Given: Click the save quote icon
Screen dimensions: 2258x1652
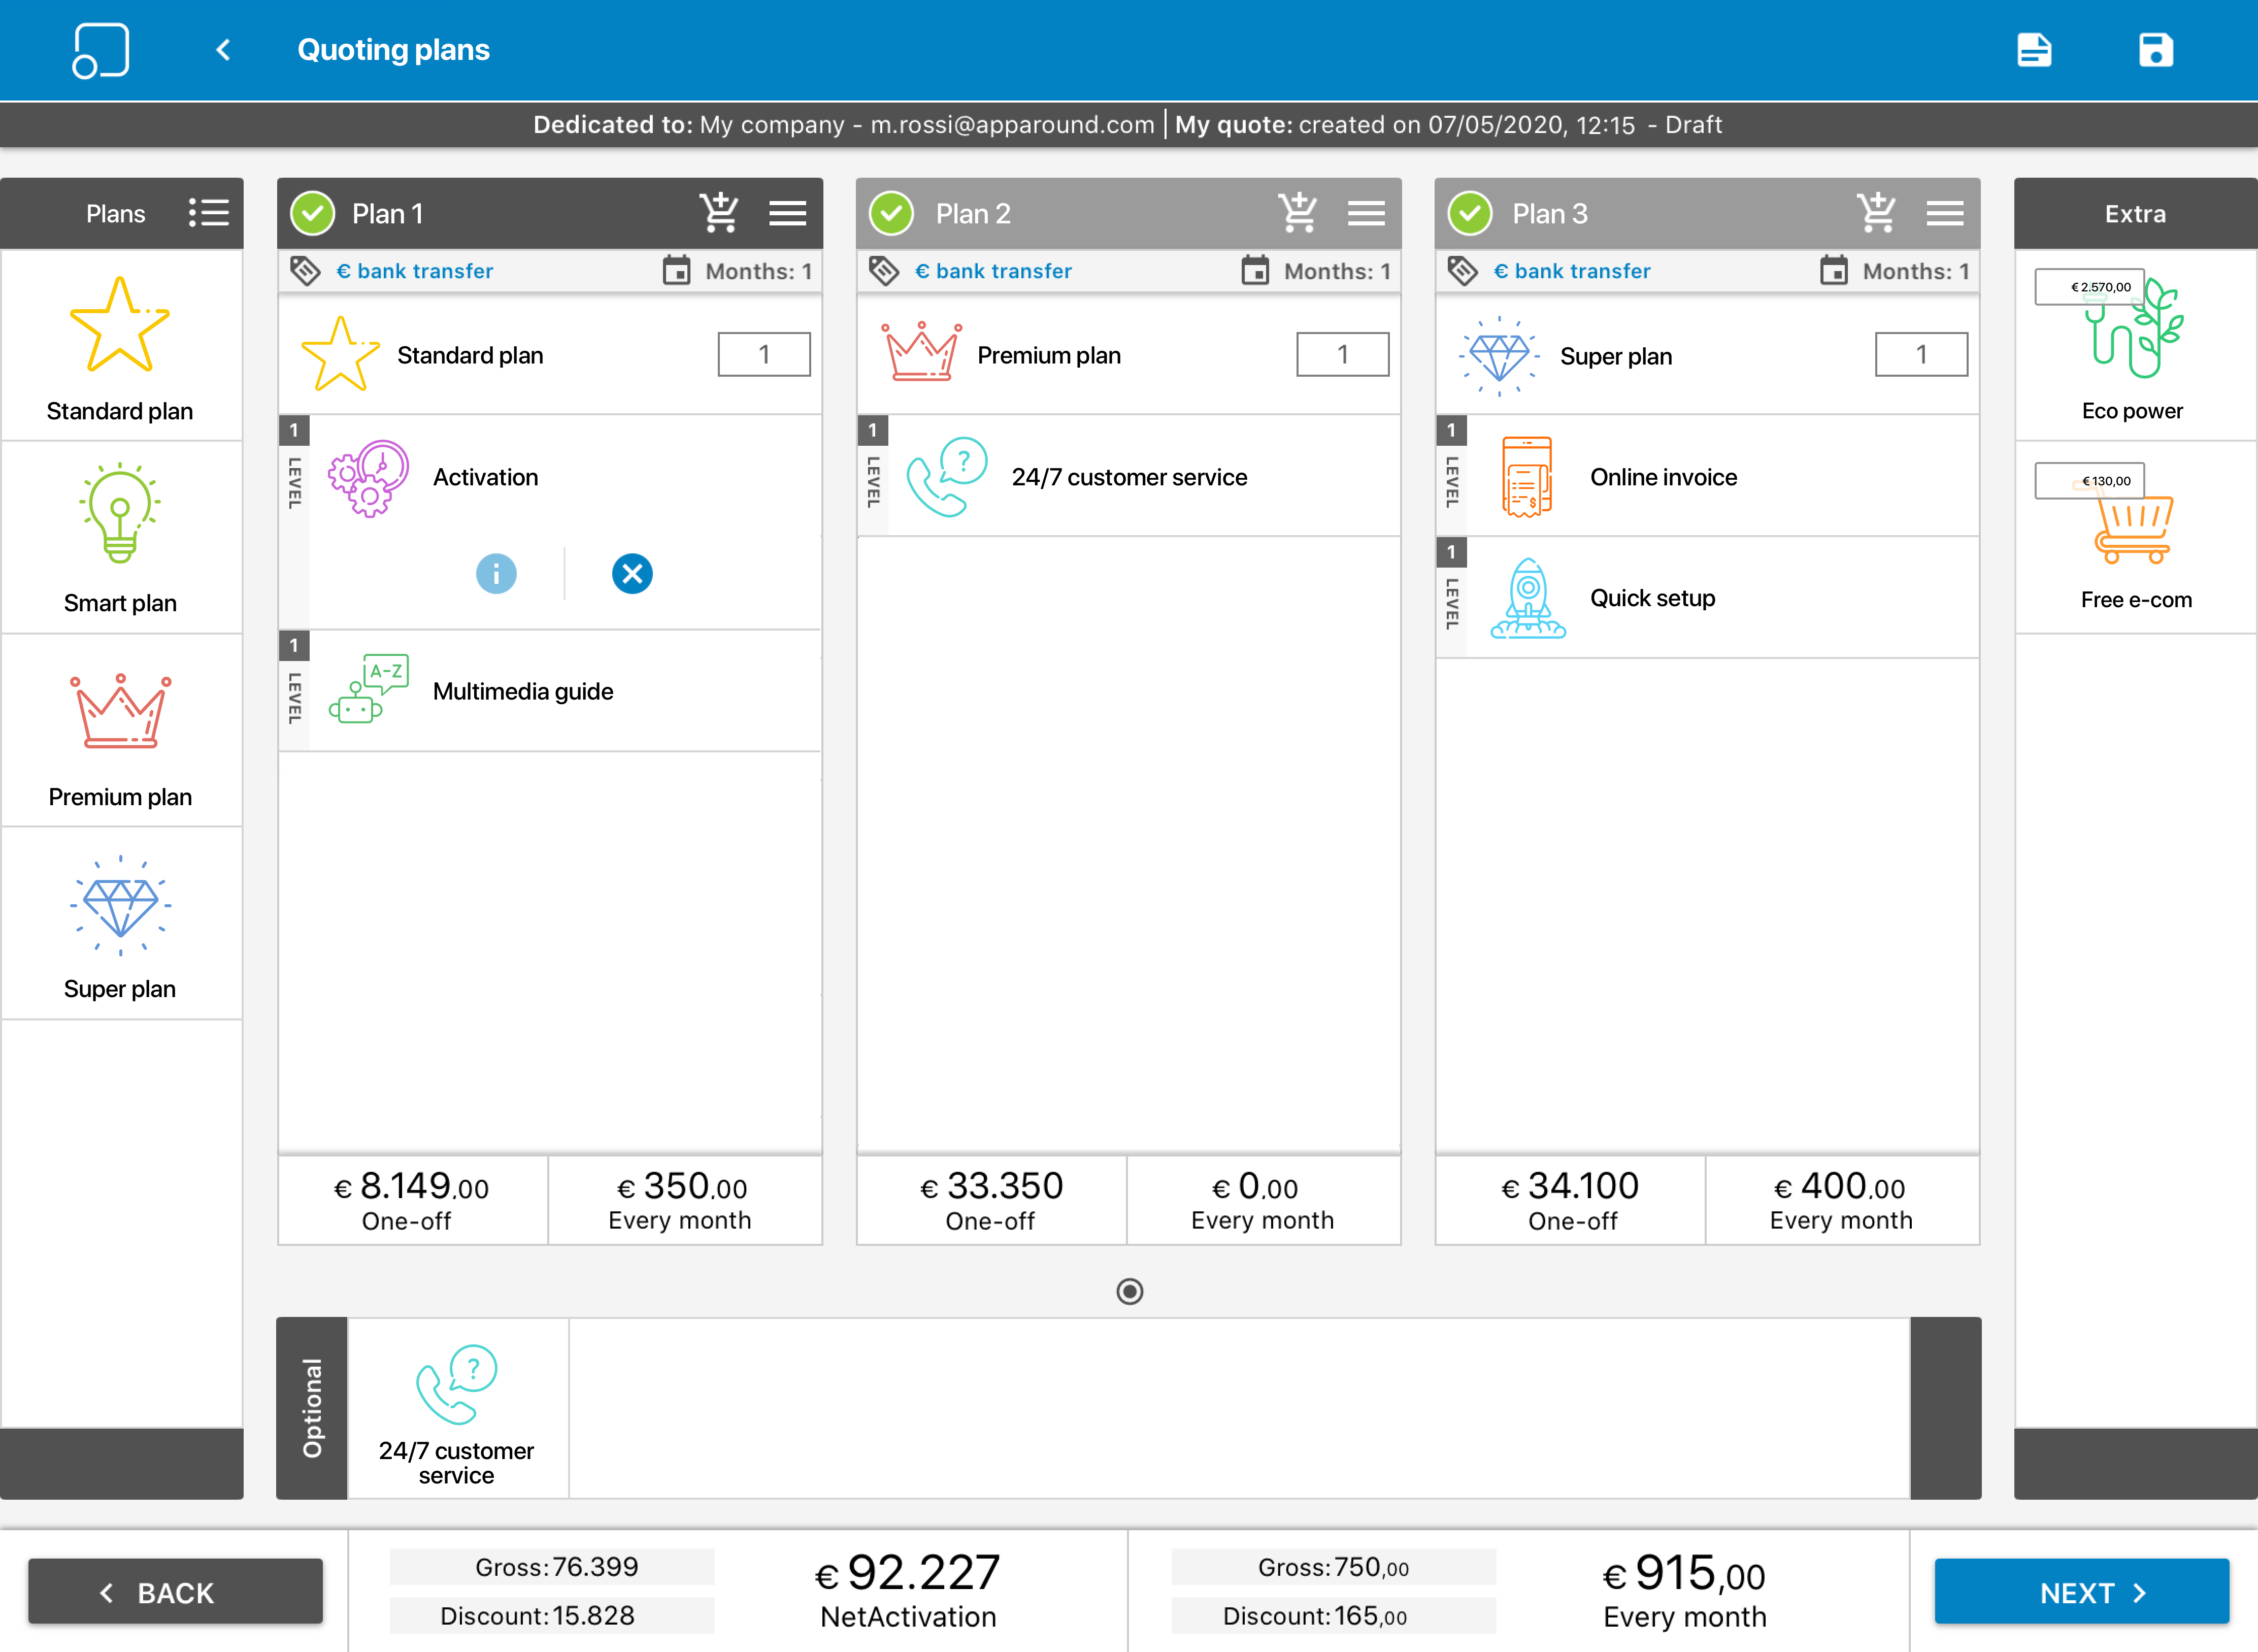Looking at the screenshot, I should (2156, 49).
